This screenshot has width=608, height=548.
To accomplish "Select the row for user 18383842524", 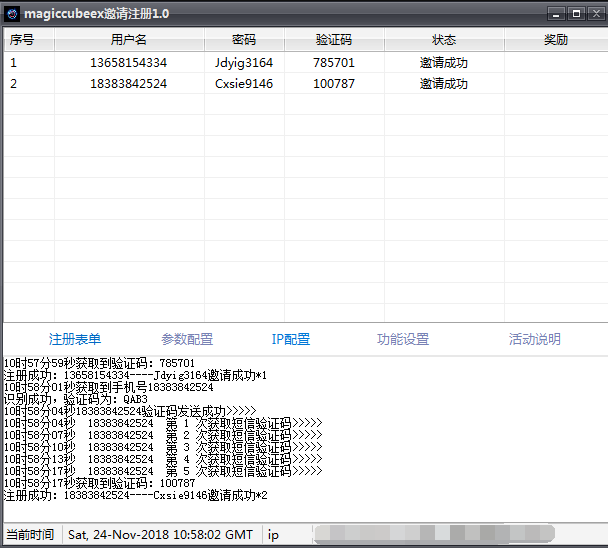I will 129,83.
